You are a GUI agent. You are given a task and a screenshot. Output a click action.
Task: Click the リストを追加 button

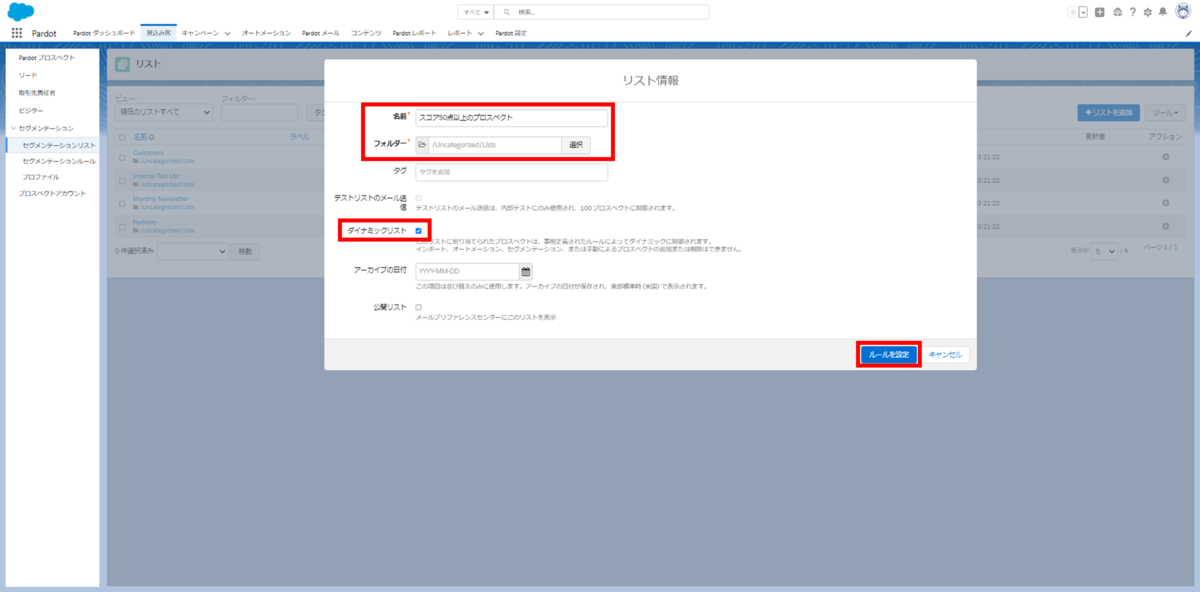(1108, 113)
